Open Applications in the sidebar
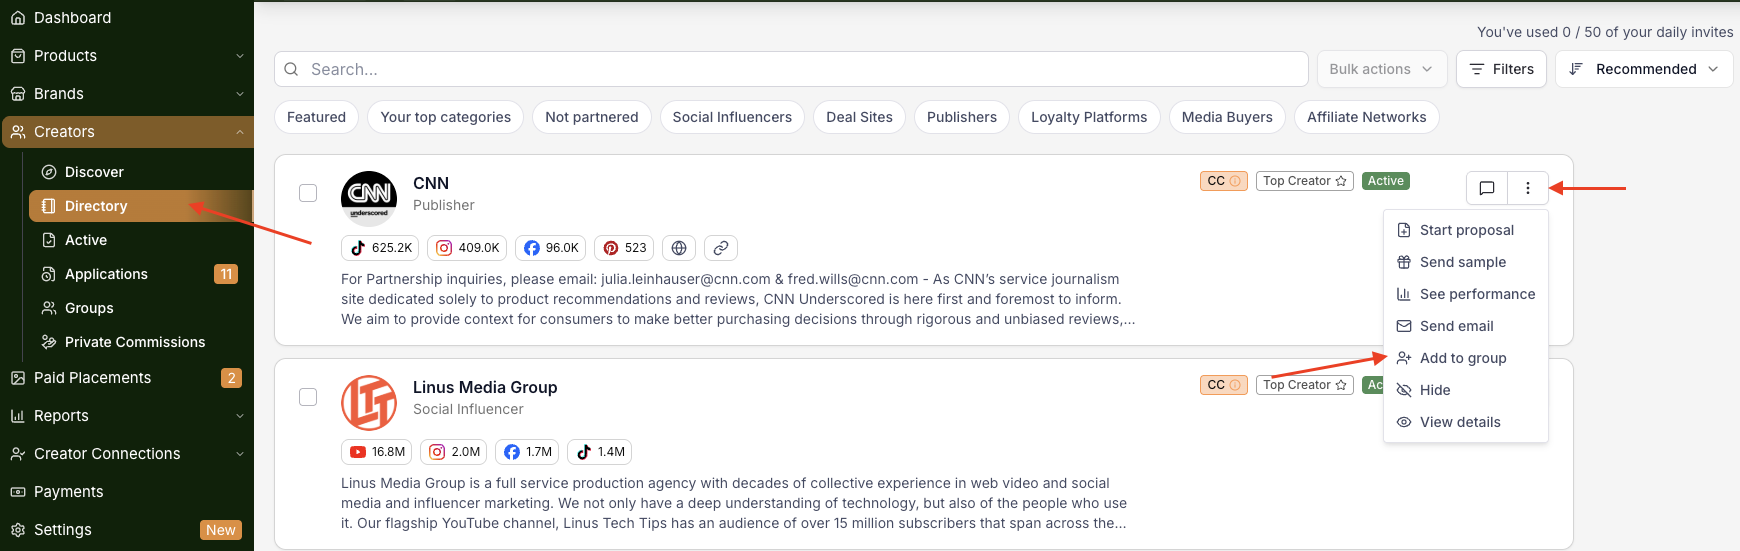 [106, 274]
